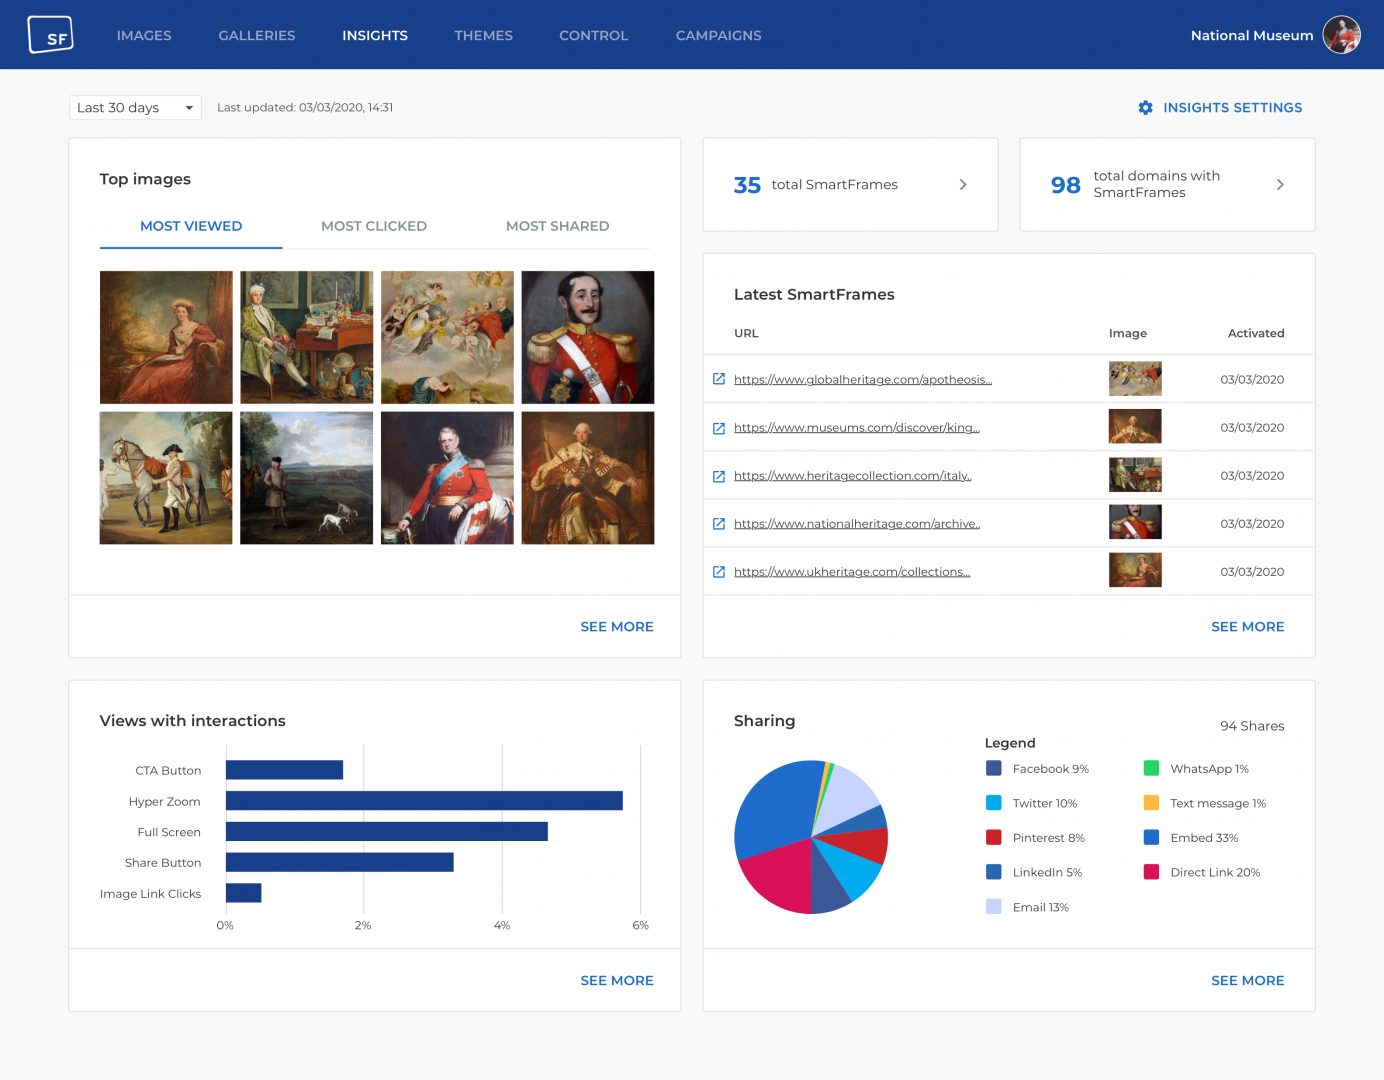Expand the Last 30 days dropdown

[135, 108]
